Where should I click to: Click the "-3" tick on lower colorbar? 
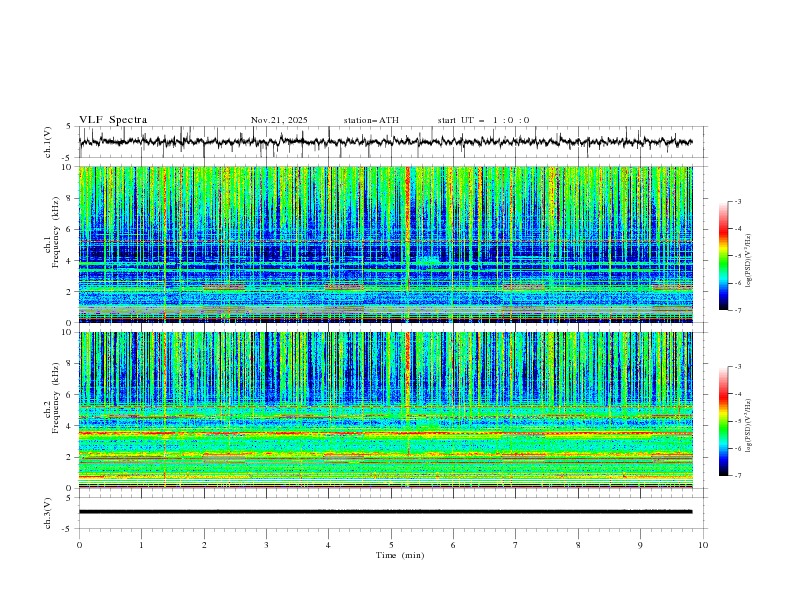coord(738,367)
